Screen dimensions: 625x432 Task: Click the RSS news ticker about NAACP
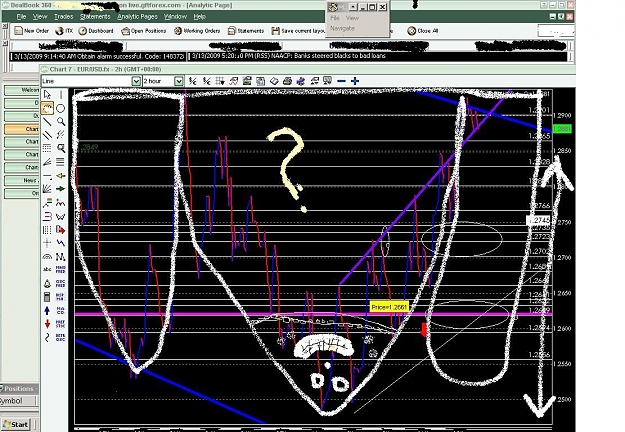pos(289,56)
